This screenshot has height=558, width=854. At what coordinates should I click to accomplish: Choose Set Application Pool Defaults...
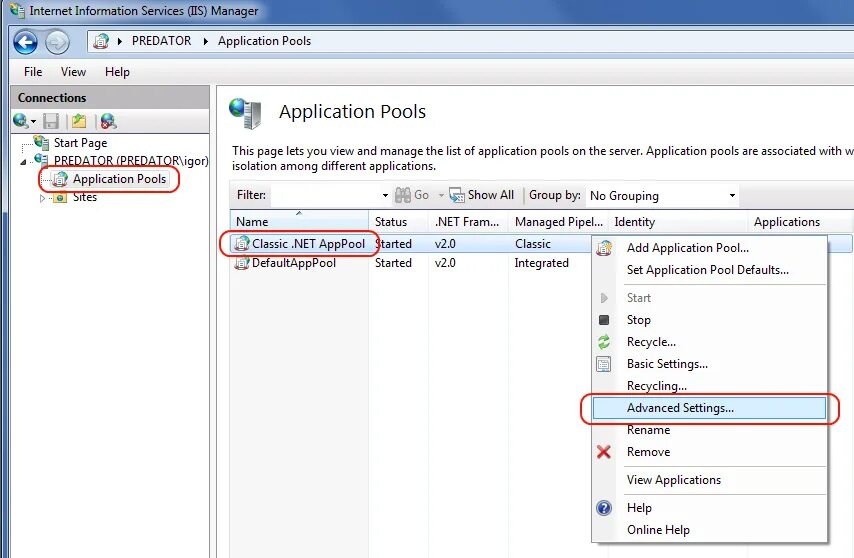pyautogui.click(x=709, y=270)
